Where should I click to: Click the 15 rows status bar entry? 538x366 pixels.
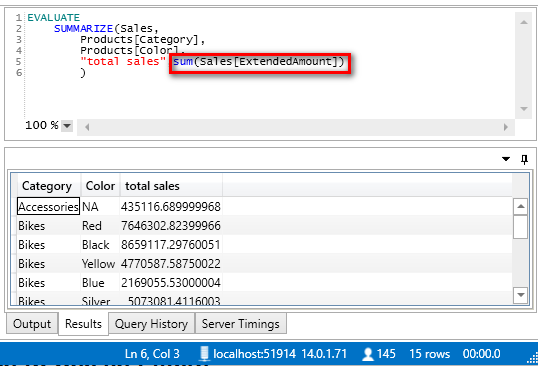point(429,354)
